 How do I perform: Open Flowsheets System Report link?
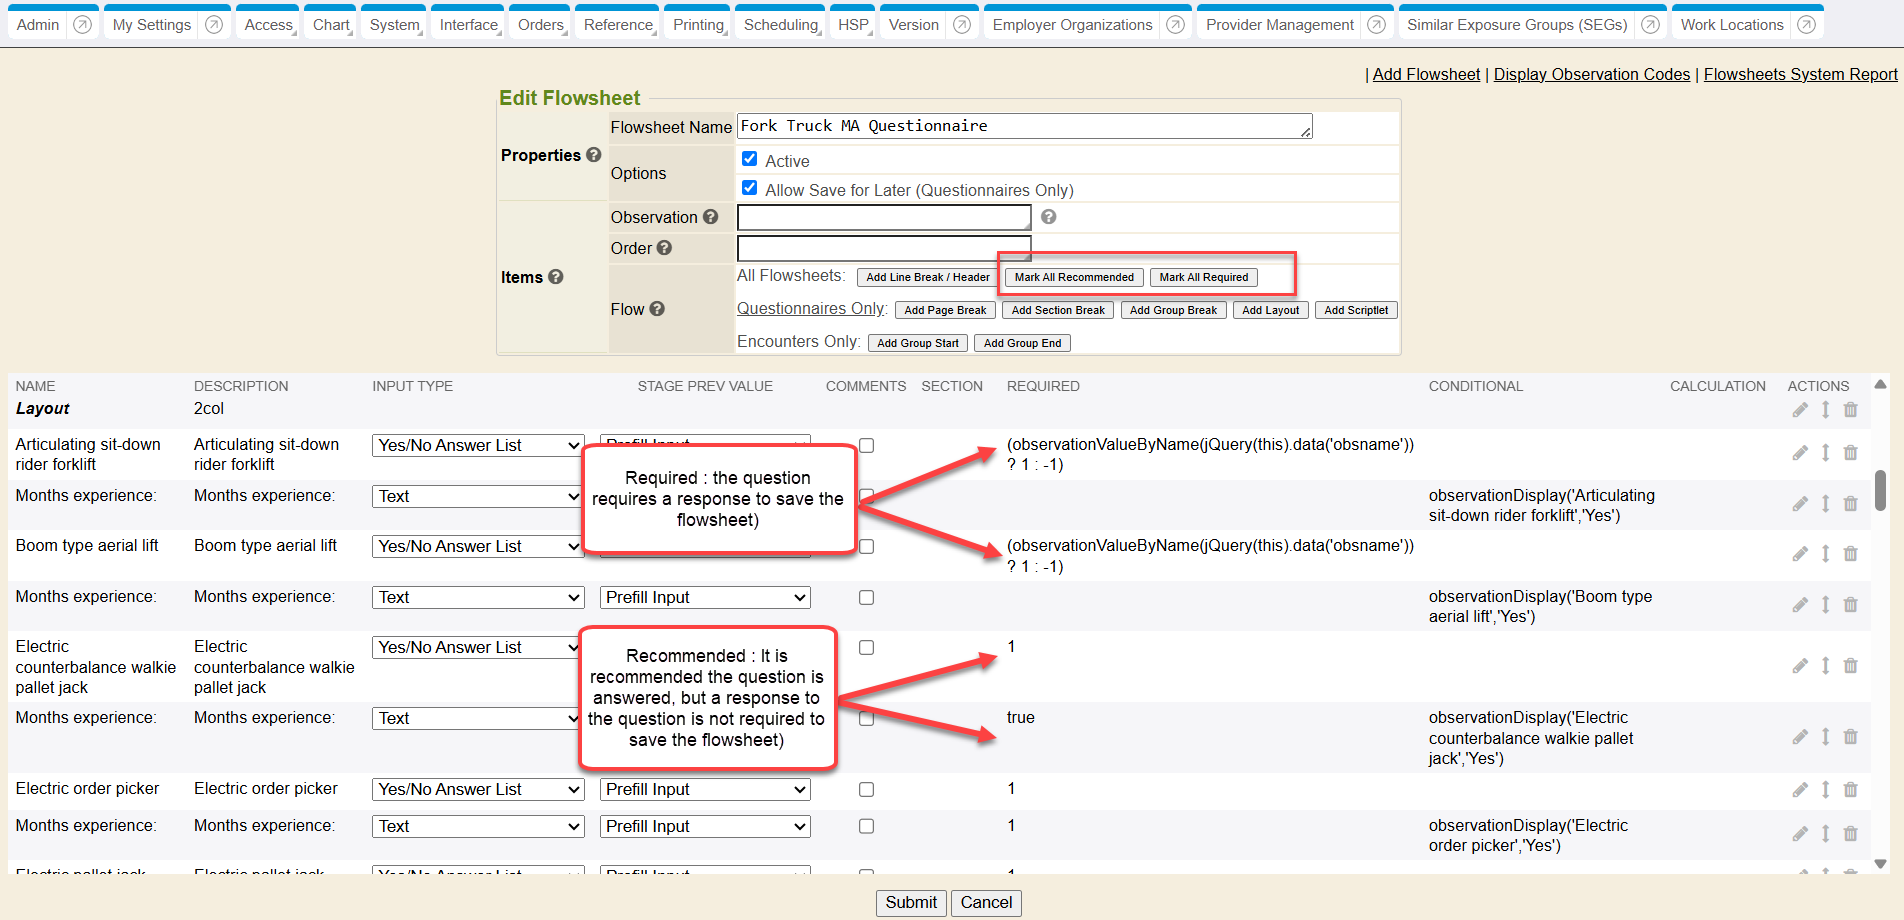(x=1800, y=74)
